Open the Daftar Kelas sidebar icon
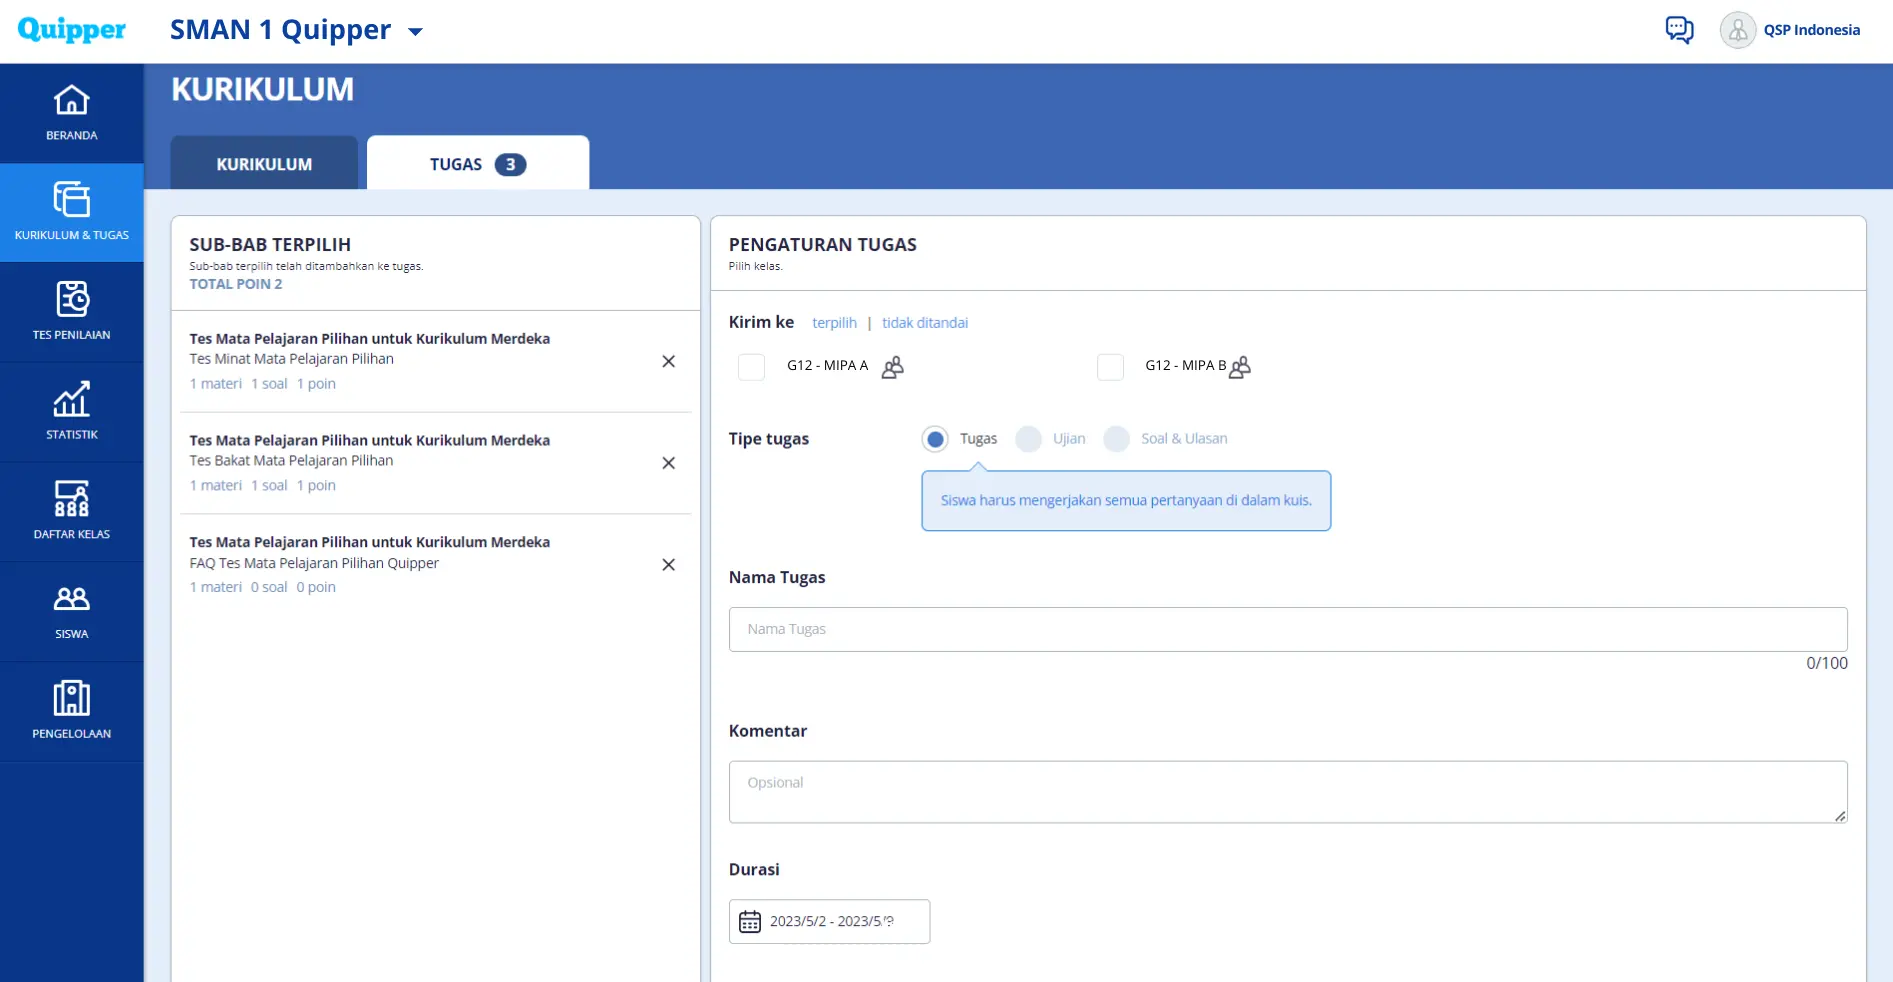Image resolution: width=1893 pixels, height=982 pixels. (x=71, y=499)
